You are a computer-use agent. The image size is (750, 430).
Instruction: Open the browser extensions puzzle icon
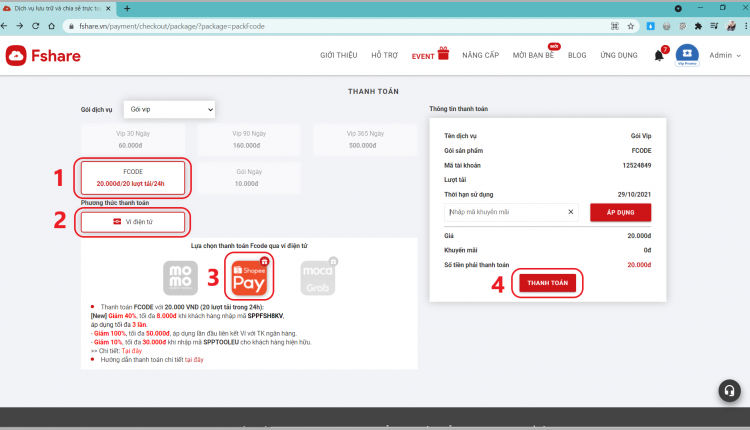(698, 26)
